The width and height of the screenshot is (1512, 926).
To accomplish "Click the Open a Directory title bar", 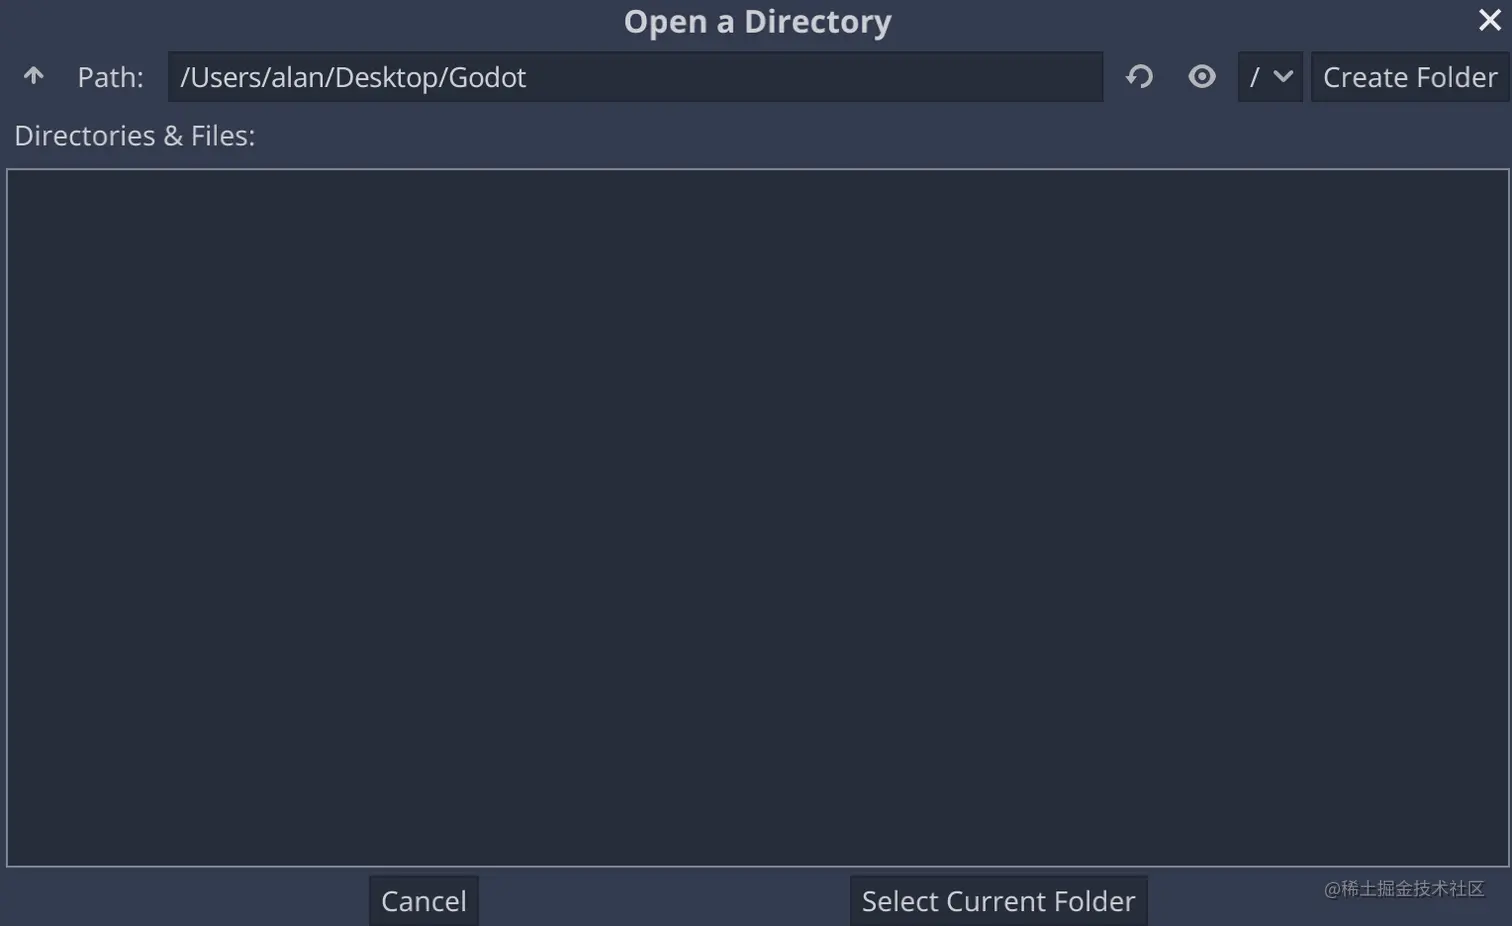I will (x=757, y=21).
